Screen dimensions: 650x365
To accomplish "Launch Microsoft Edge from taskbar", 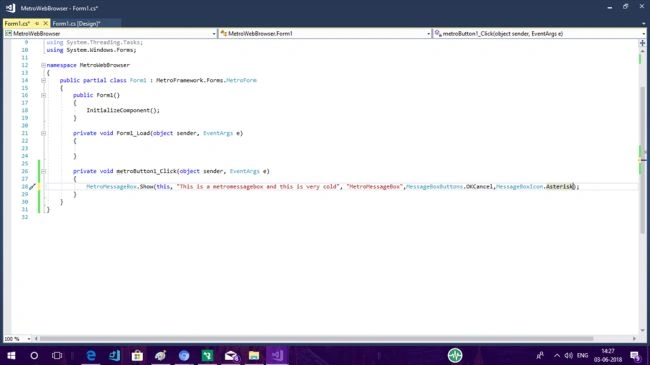I will click(x=91, y=355).
